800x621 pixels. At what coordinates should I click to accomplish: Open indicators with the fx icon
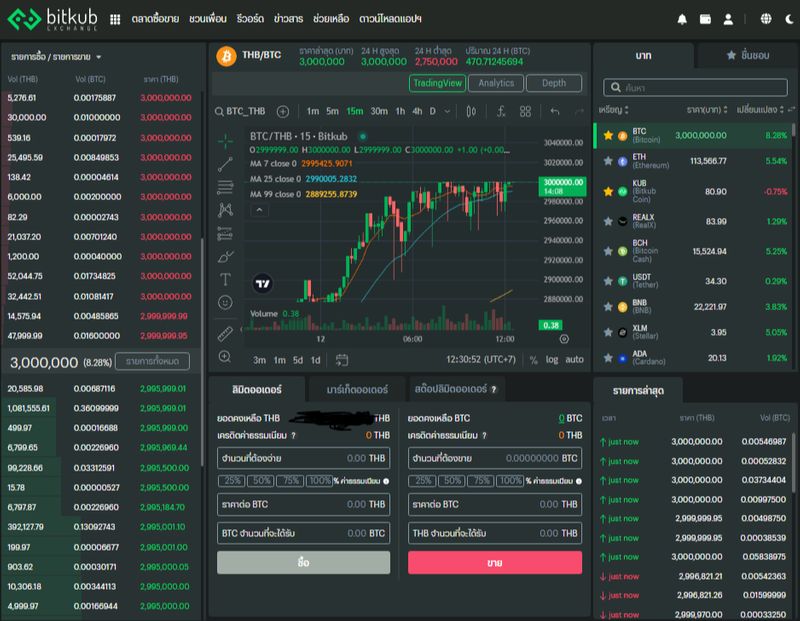point(501,111)
